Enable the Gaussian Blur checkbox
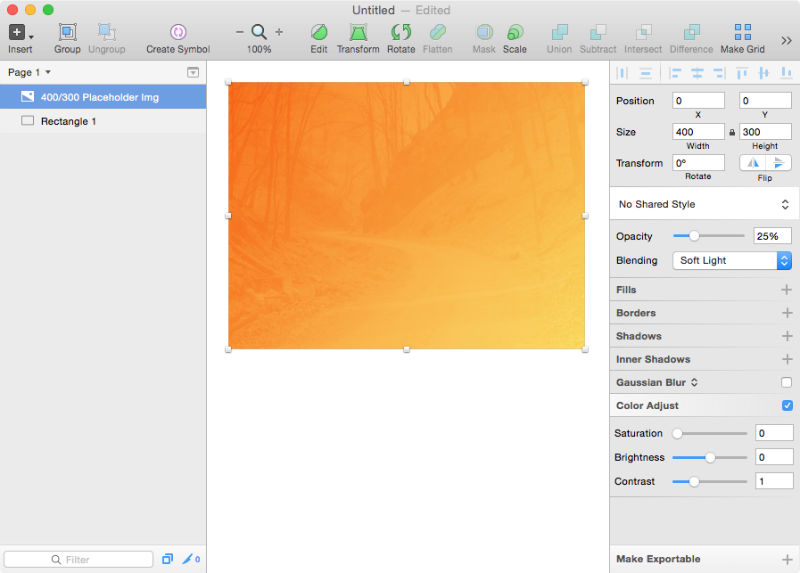The height and width of the screenshot is (573, 800). tap(786, 383)
